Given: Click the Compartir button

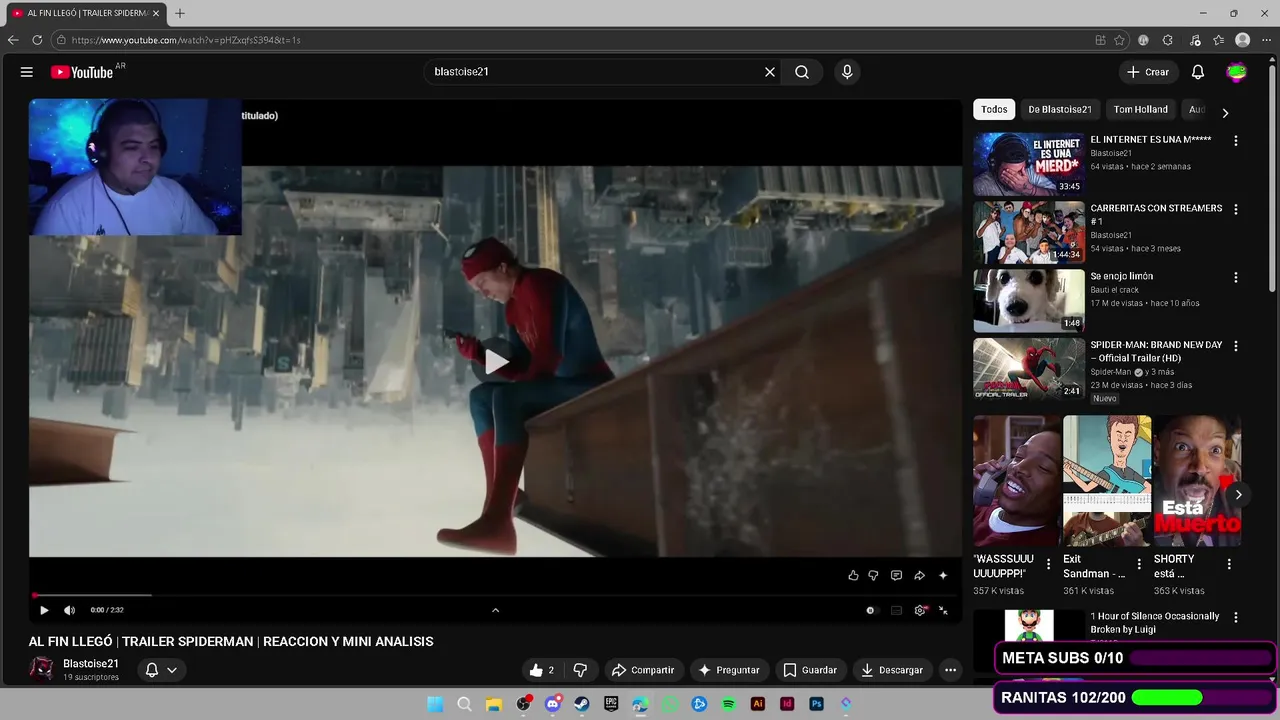Looking at the screenshot, I should coord(643,670).
